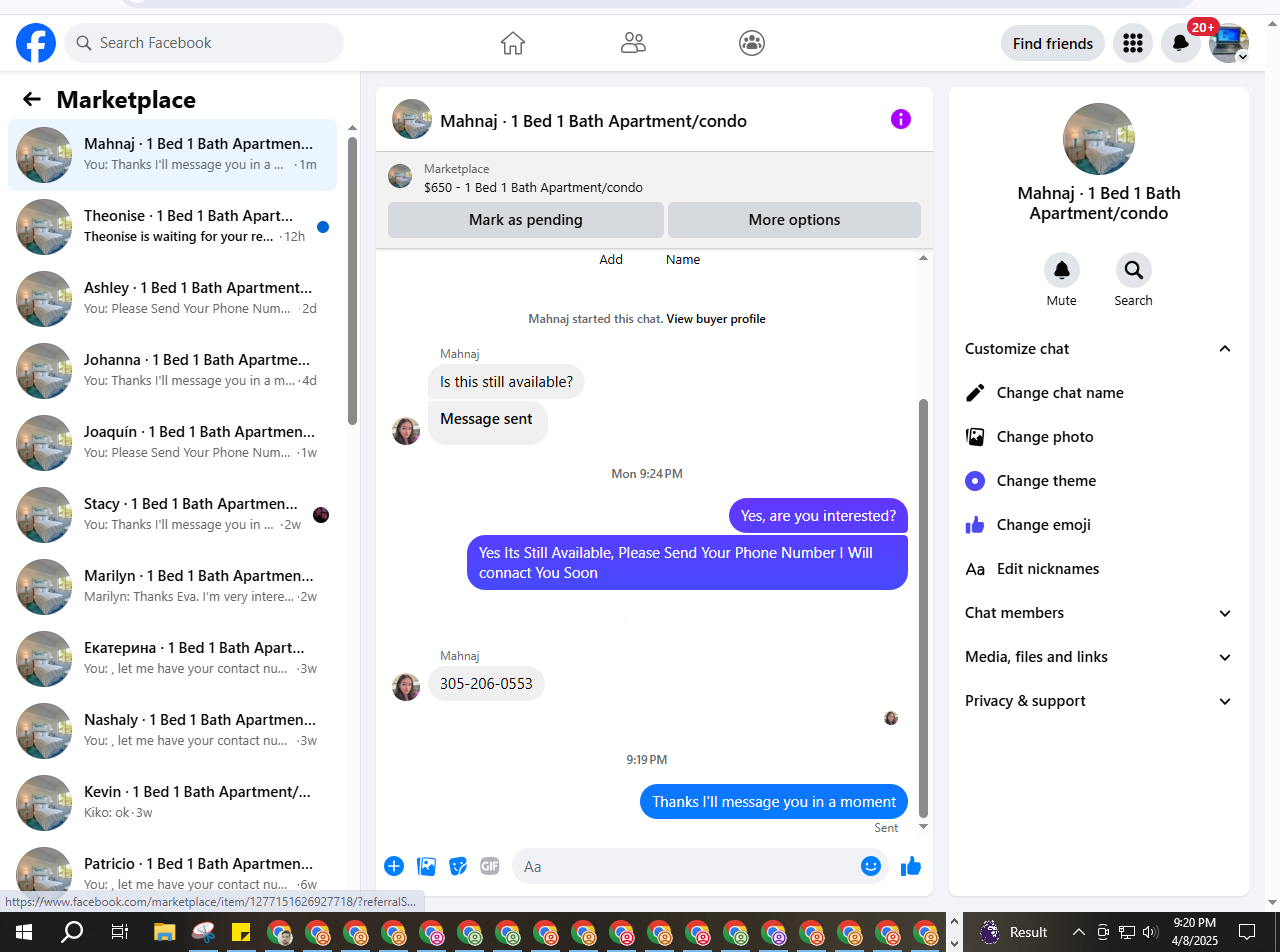Click the Search Facebook field

pos(204,43)
